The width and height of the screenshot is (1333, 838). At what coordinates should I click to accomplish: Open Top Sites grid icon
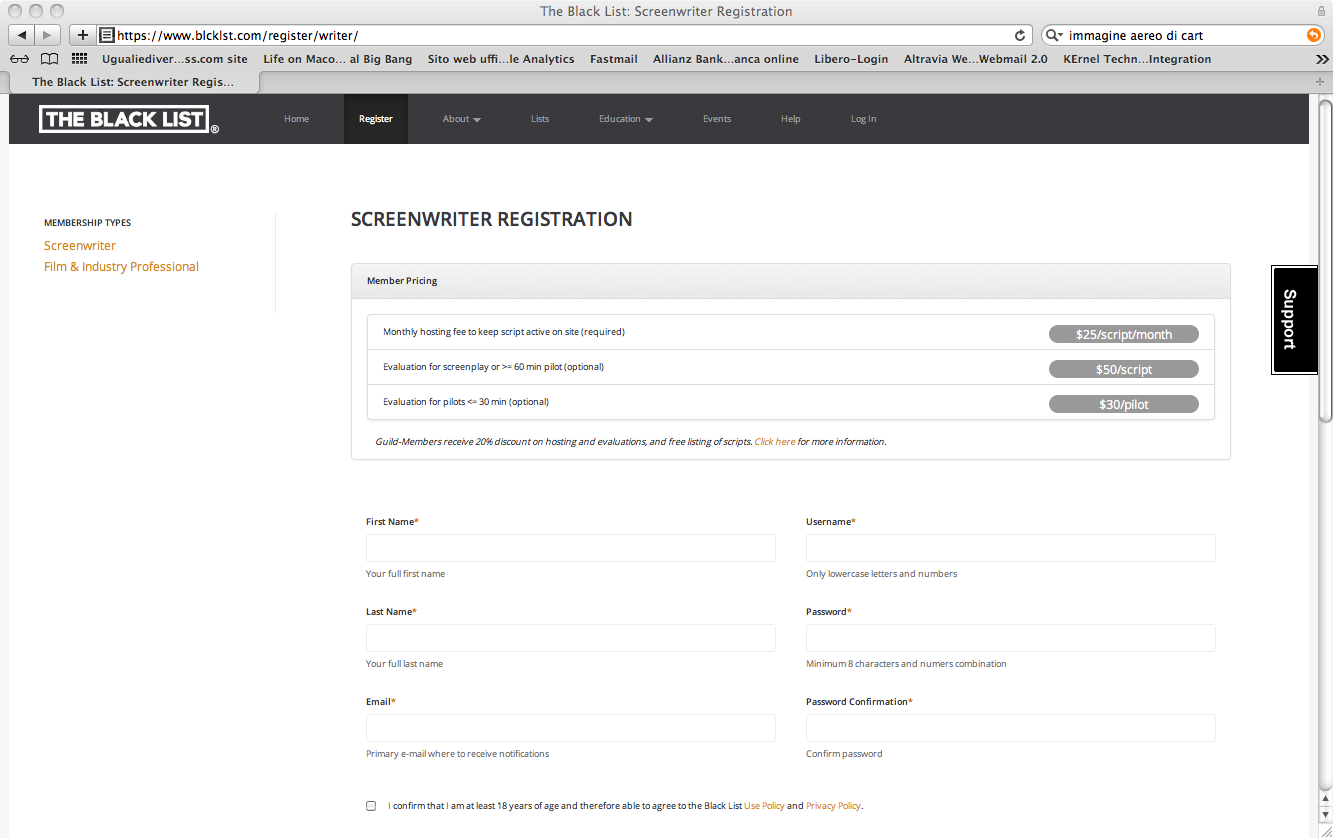coord(79,59)
